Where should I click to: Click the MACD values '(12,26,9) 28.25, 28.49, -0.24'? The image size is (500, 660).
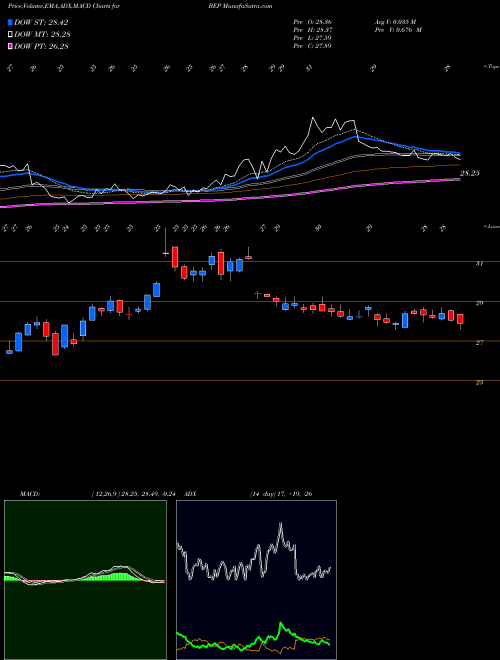coord(136,494)
